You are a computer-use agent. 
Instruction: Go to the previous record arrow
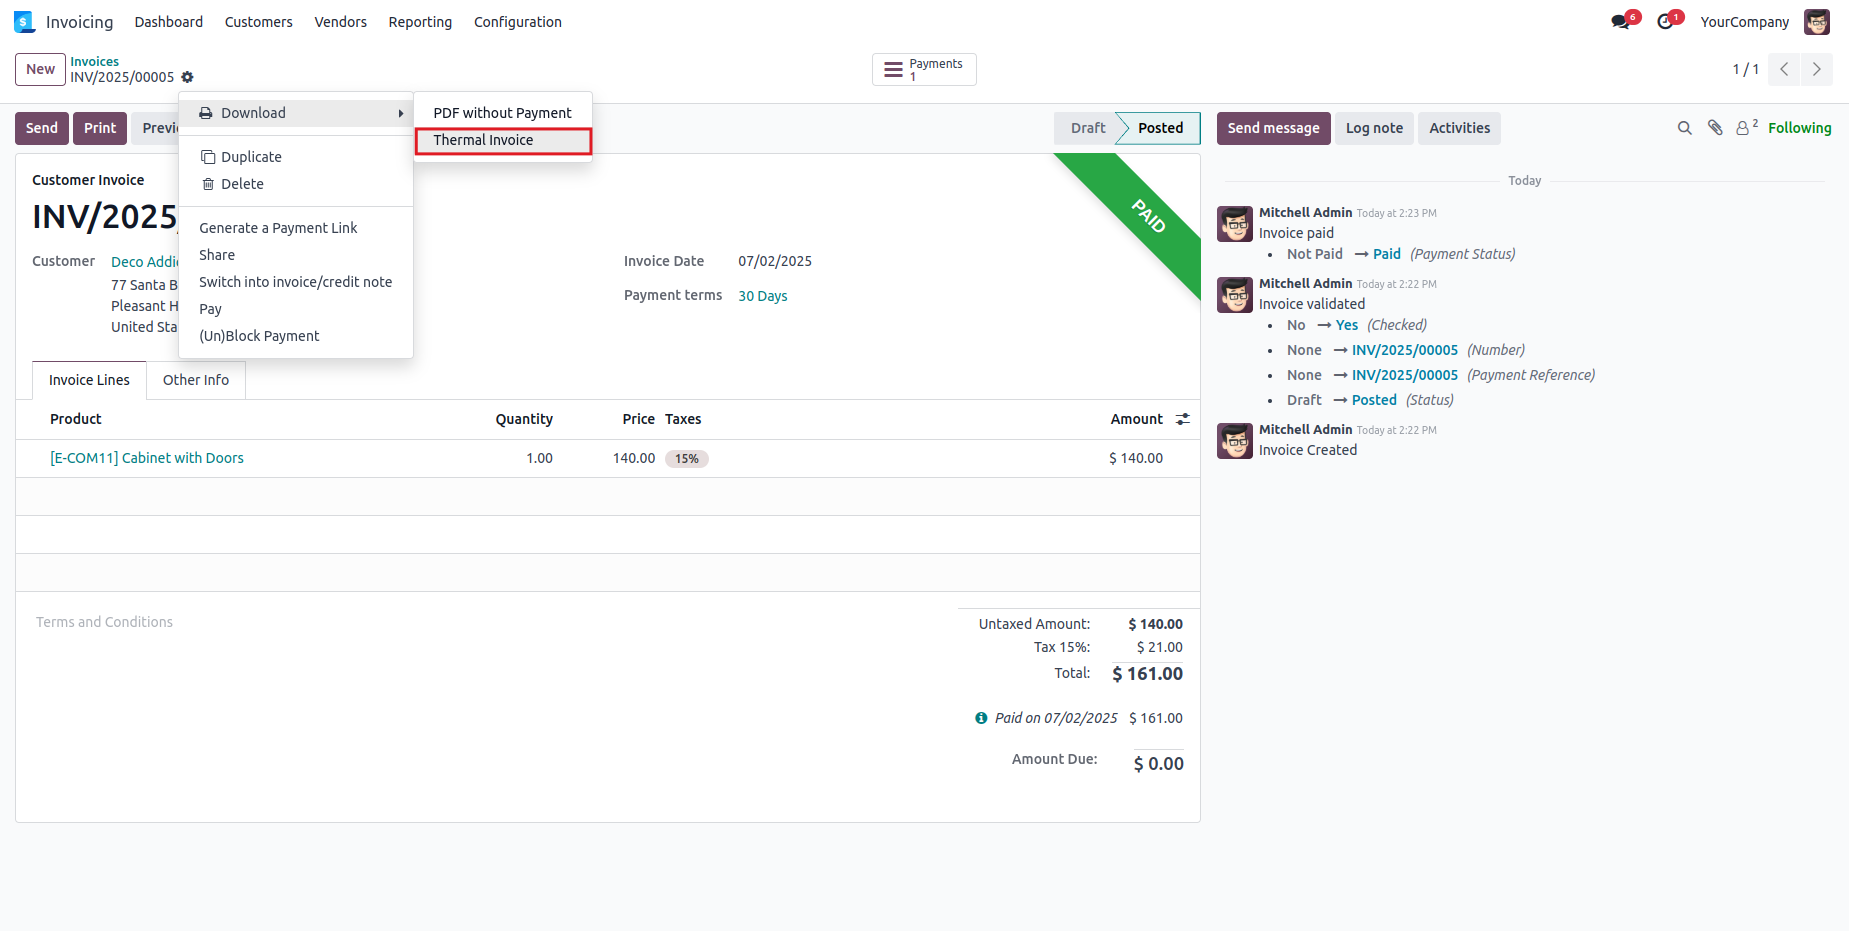pyautogui.click(x=1784, y=69)
